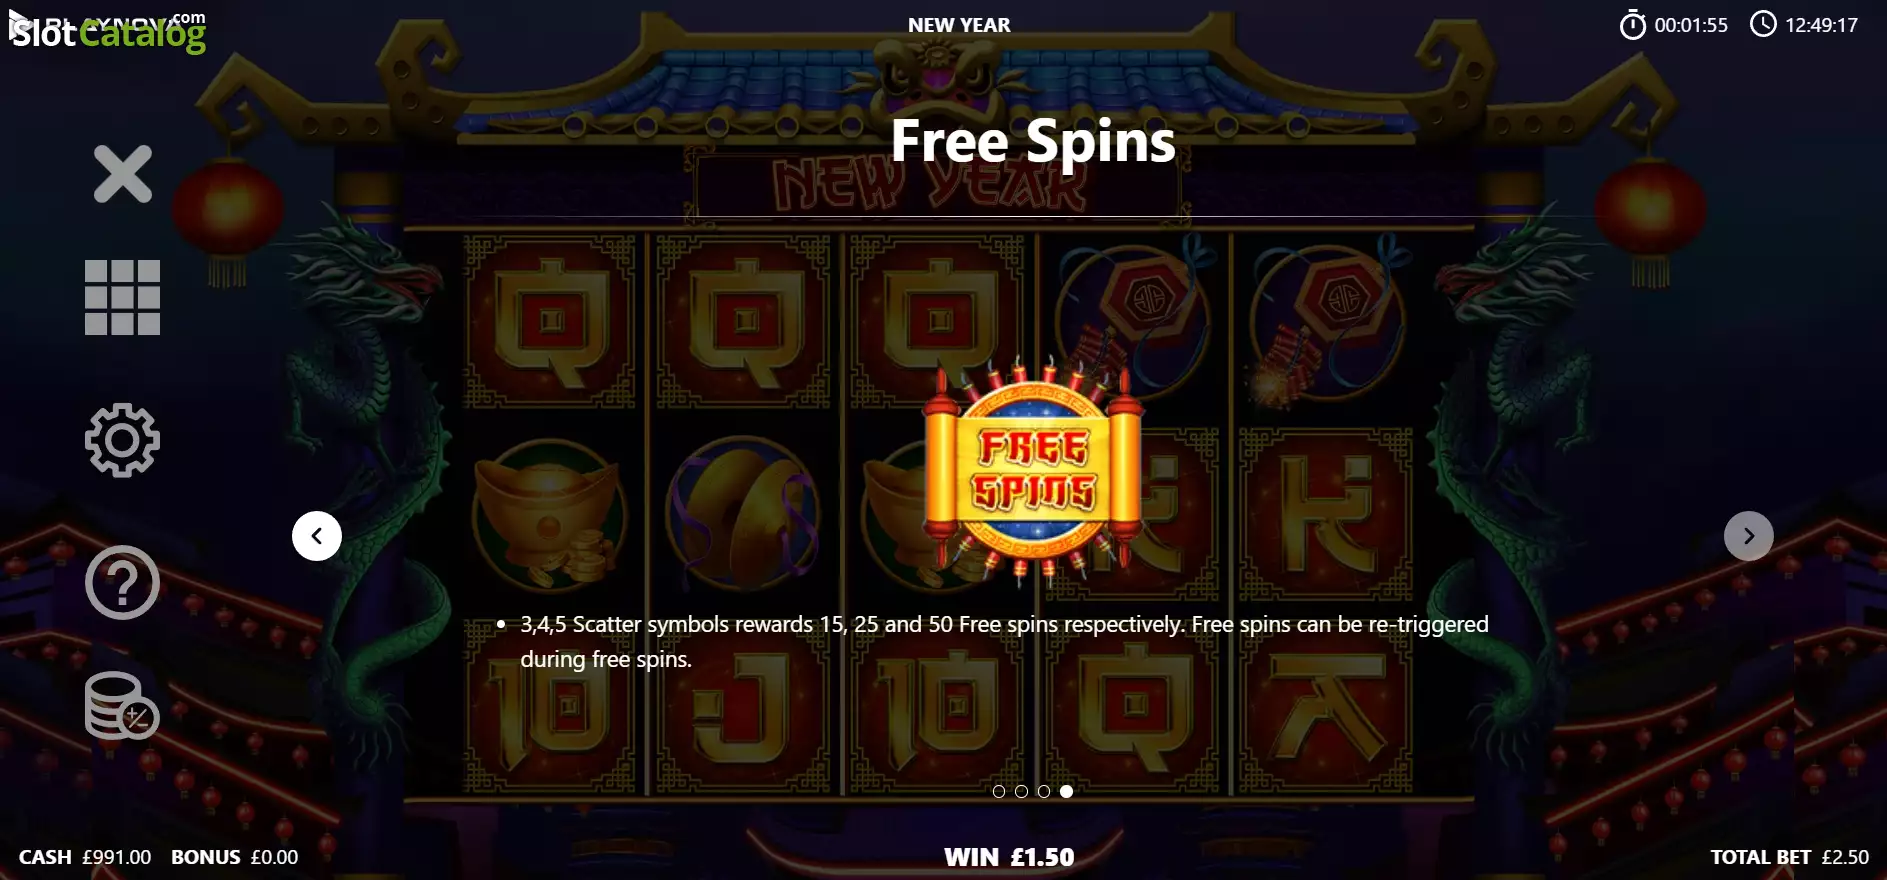The height and width of the screenshot is (880, 1887).
Task: Click the WIN £1.50 display
Action: pyautogui.click(x=1009, y=857)
